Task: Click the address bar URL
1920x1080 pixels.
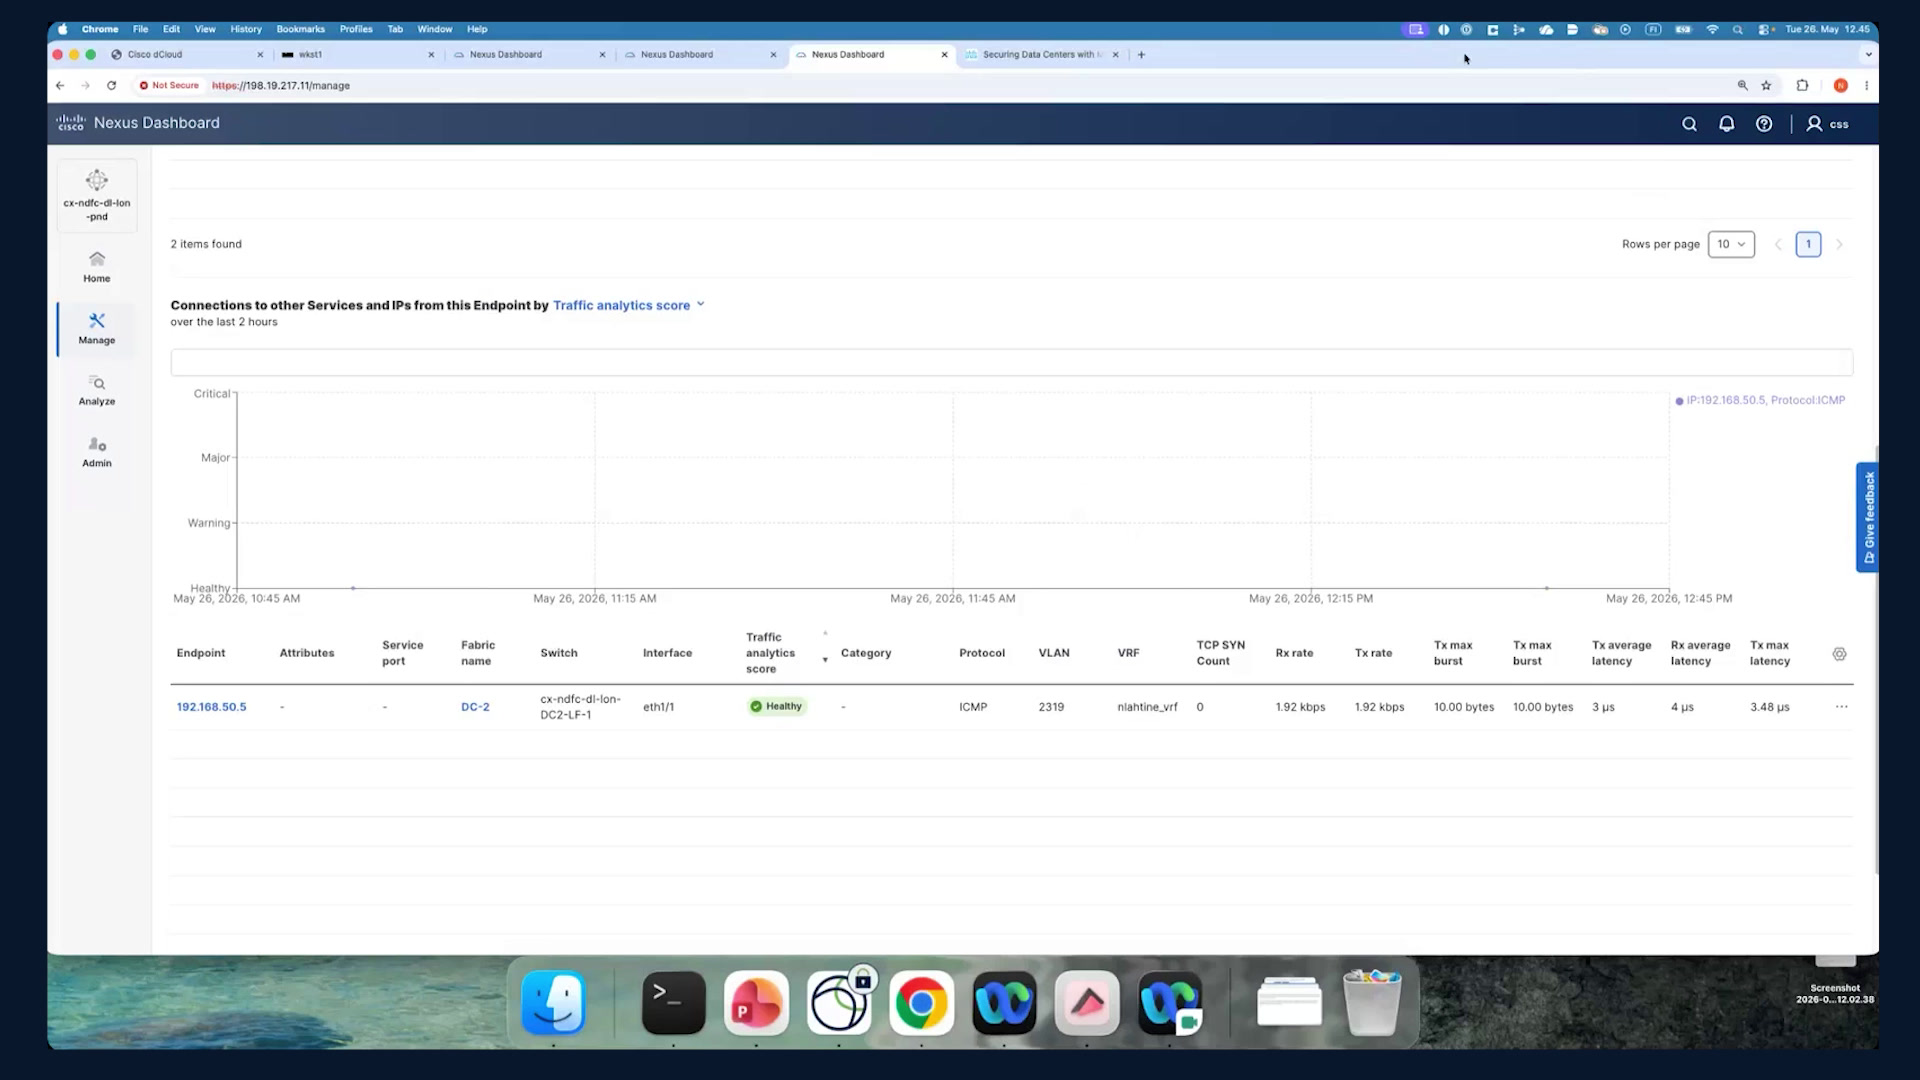Action: tap(281, 86)
